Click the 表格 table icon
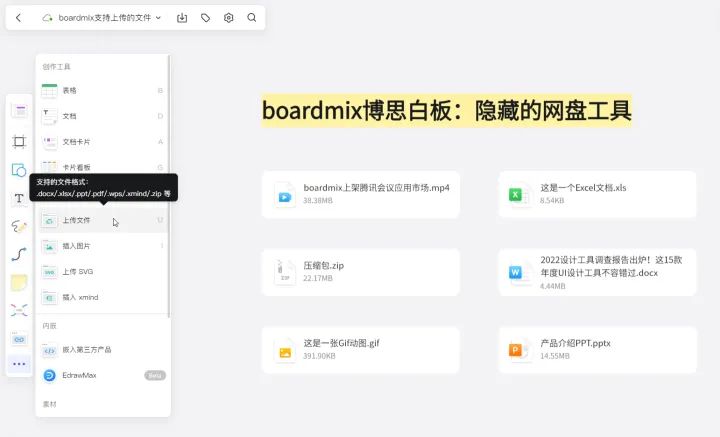Image resolution: width=720 pixels, height=437 pixels. (49, 91)
